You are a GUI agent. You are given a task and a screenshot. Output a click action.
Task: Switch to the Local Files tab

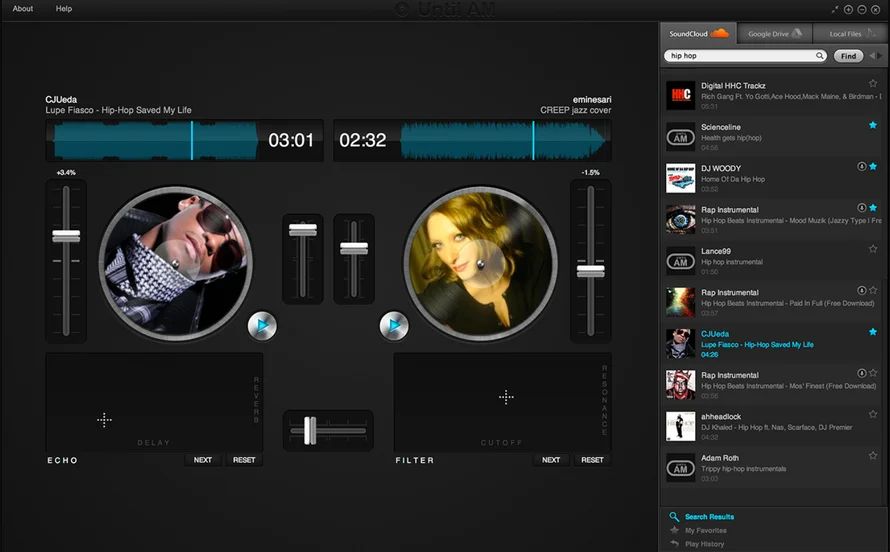pos(850,33)
